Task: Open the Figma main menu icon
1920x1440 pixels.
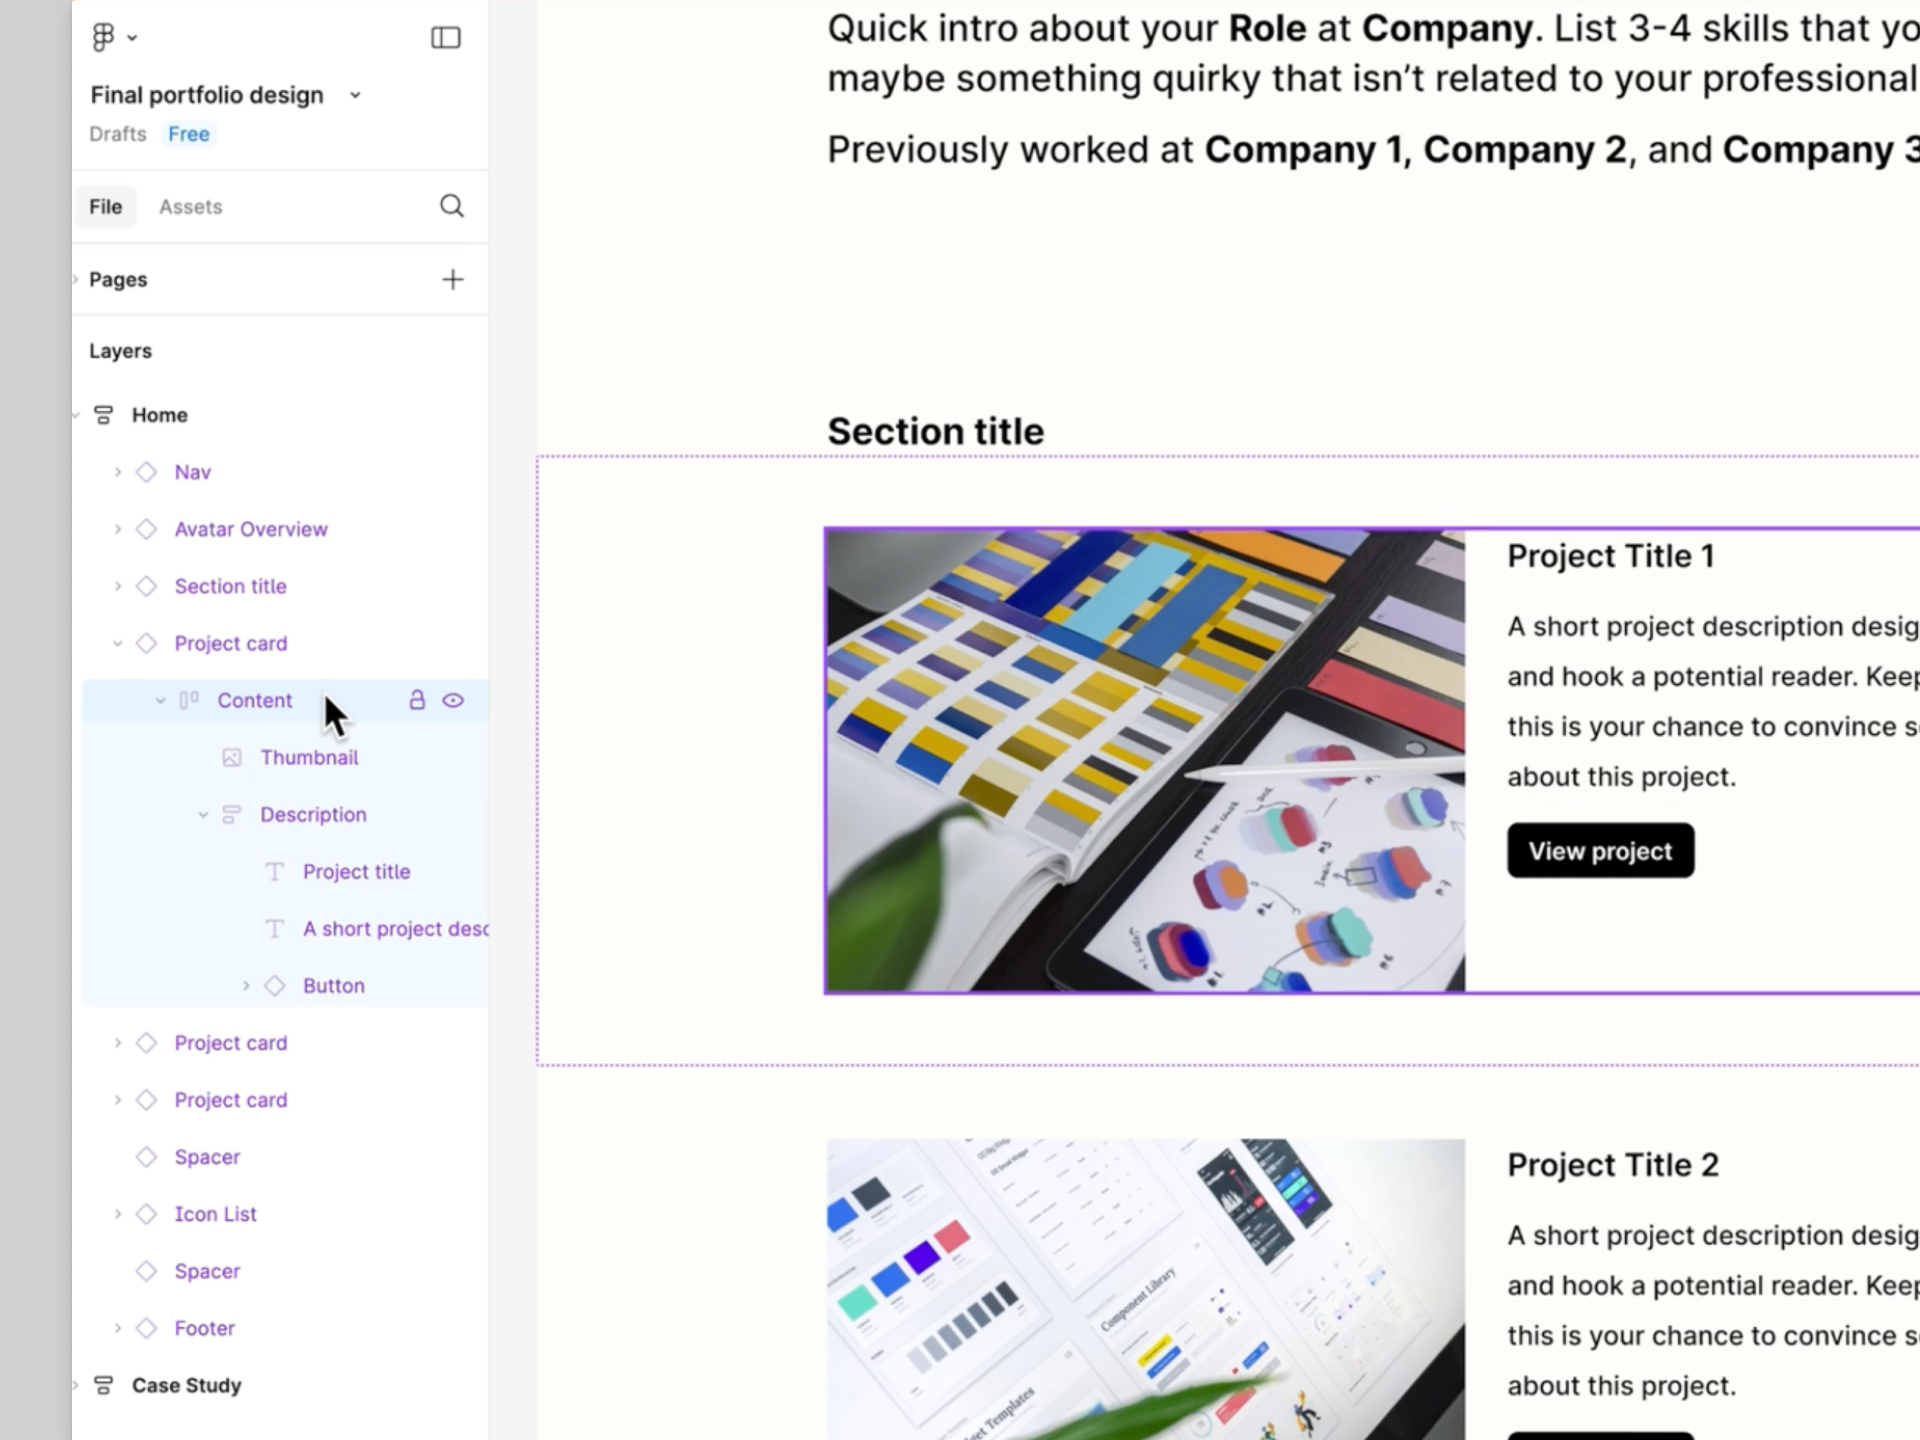Action: 104,38
